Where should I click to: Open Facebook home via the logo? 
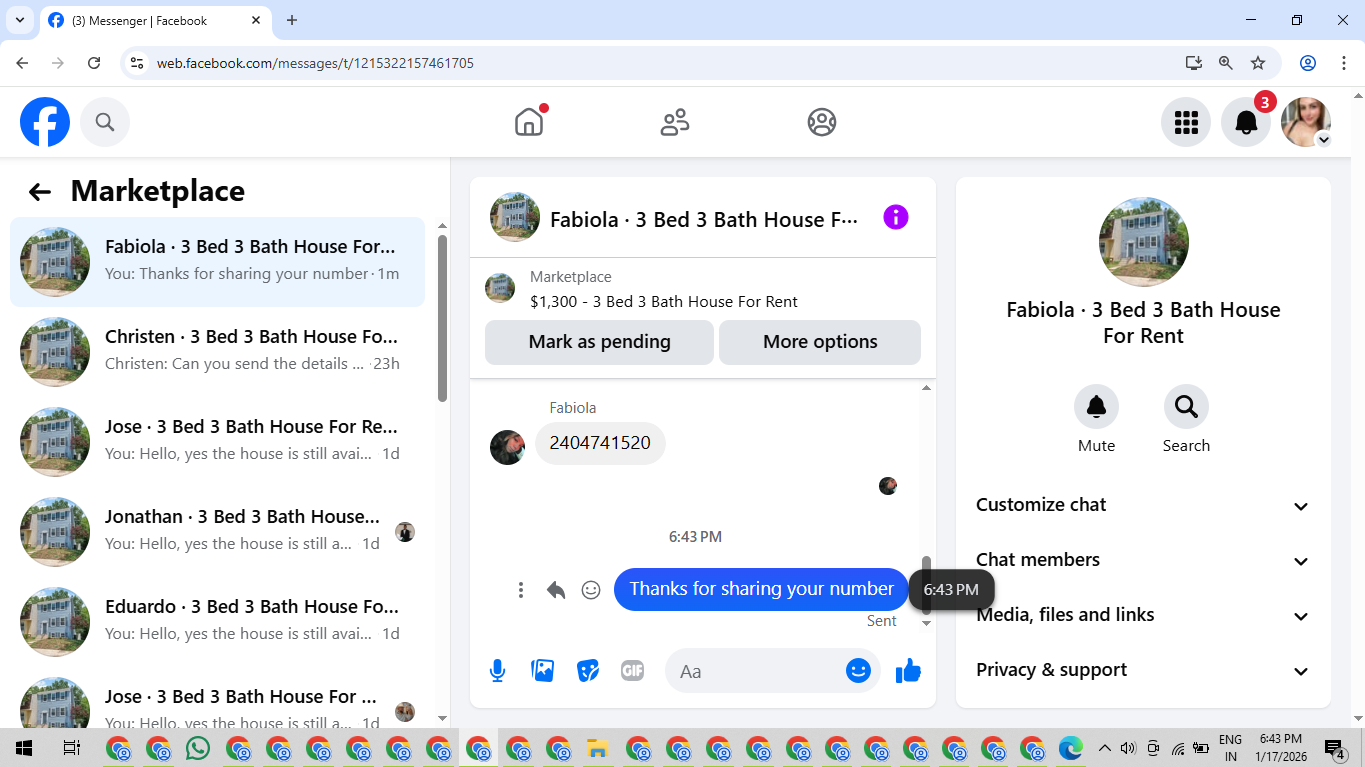coord(45,122)
